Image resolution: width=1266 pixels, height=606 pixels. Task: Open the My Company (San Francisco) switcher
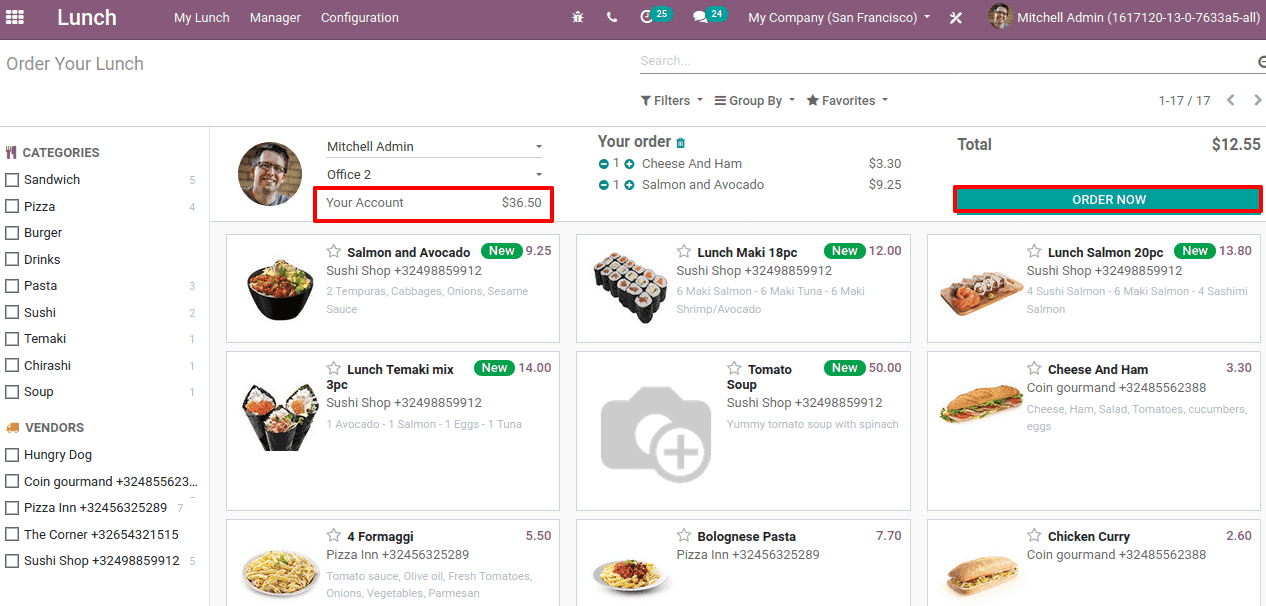pos(839,18)
